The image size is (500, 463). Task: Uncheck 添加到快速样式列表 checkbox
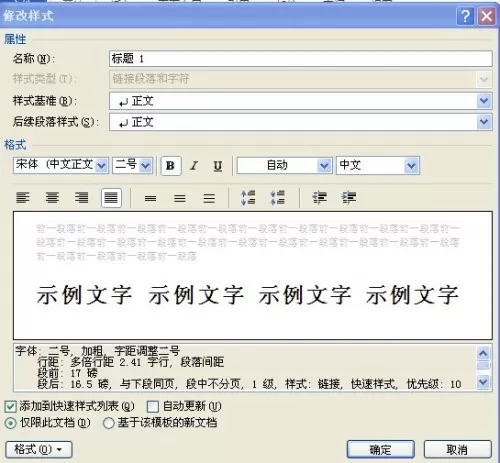point(10,407)
